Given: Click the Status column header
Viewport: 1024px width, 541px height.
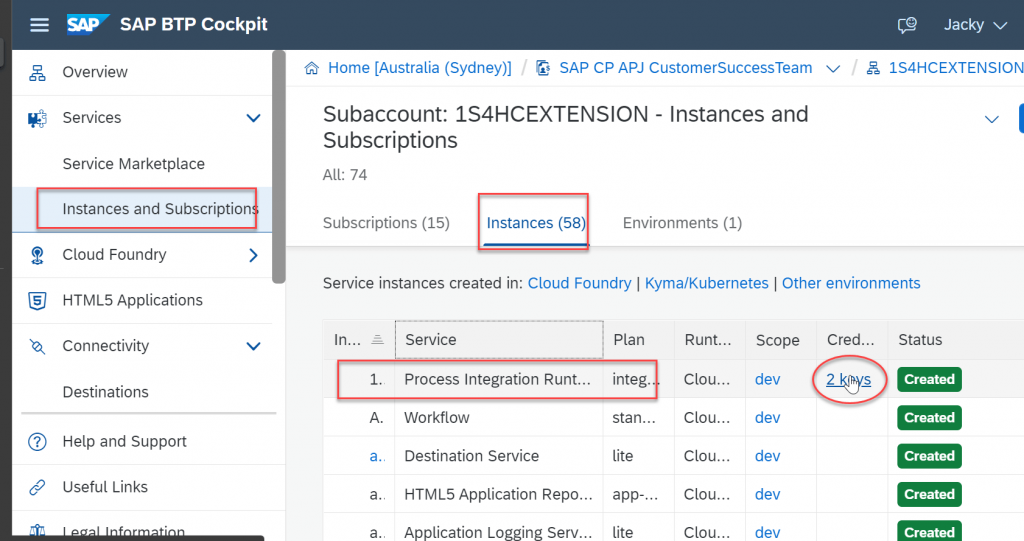Looking at the screenshot, I should pyautogui.click(x=956, y=340).
